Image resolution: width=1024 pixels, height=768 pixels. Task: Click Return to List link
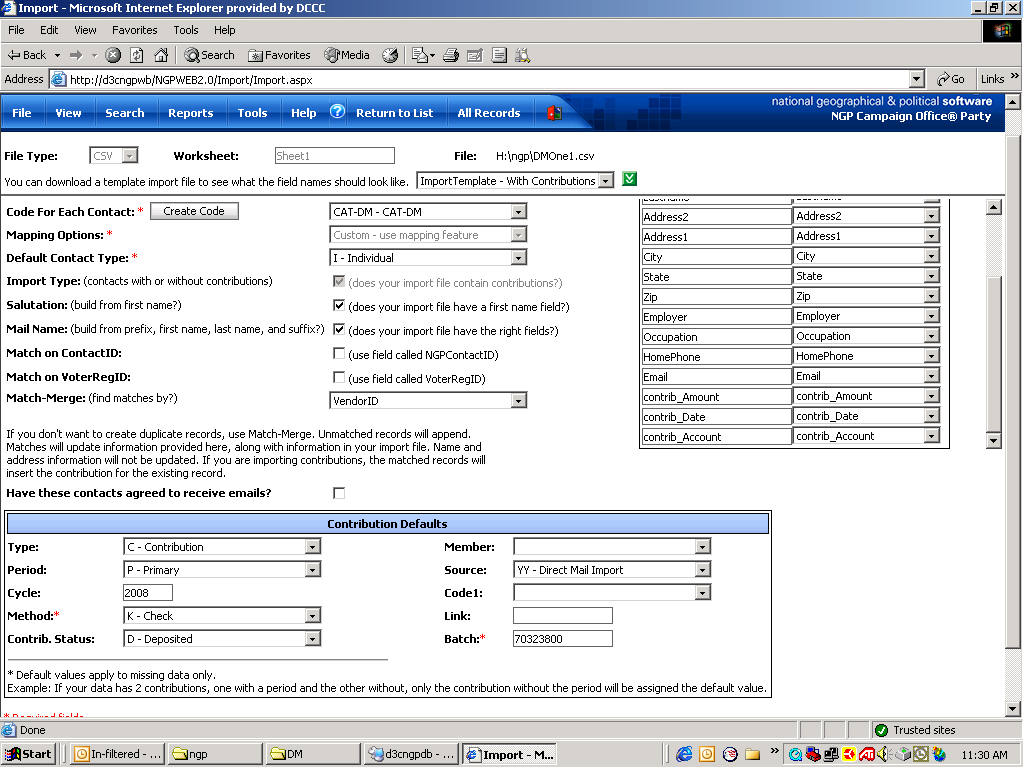394,113
